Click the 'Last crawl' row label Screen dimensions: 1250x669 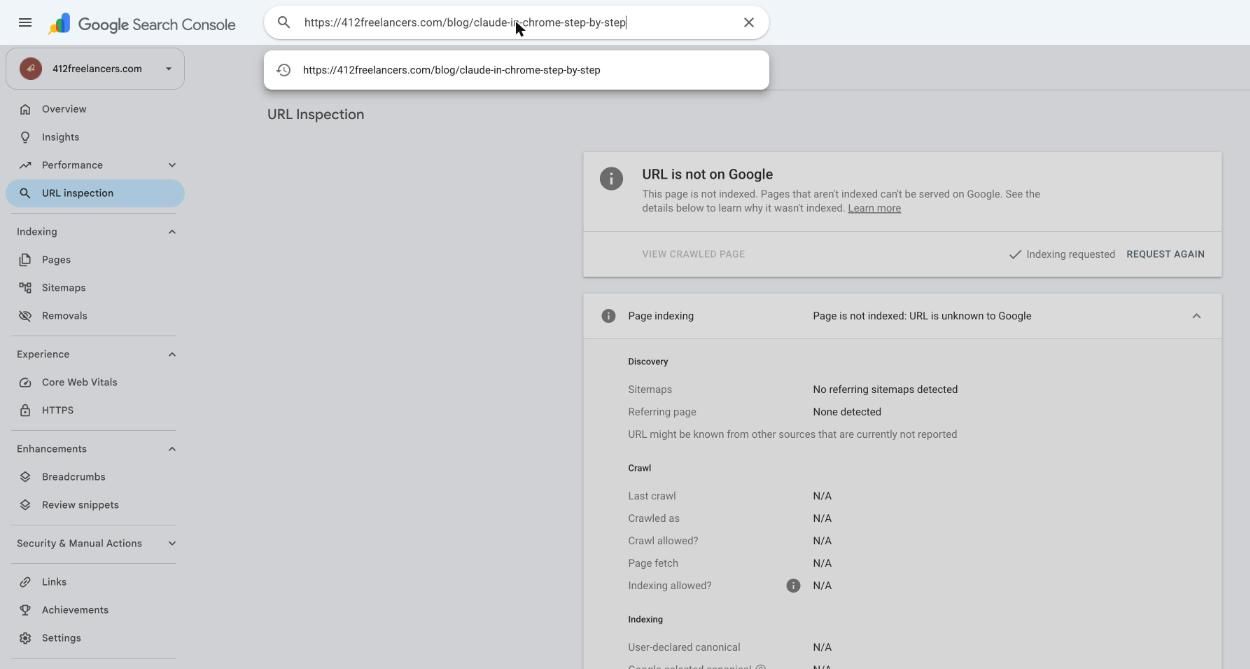(652, 496)
